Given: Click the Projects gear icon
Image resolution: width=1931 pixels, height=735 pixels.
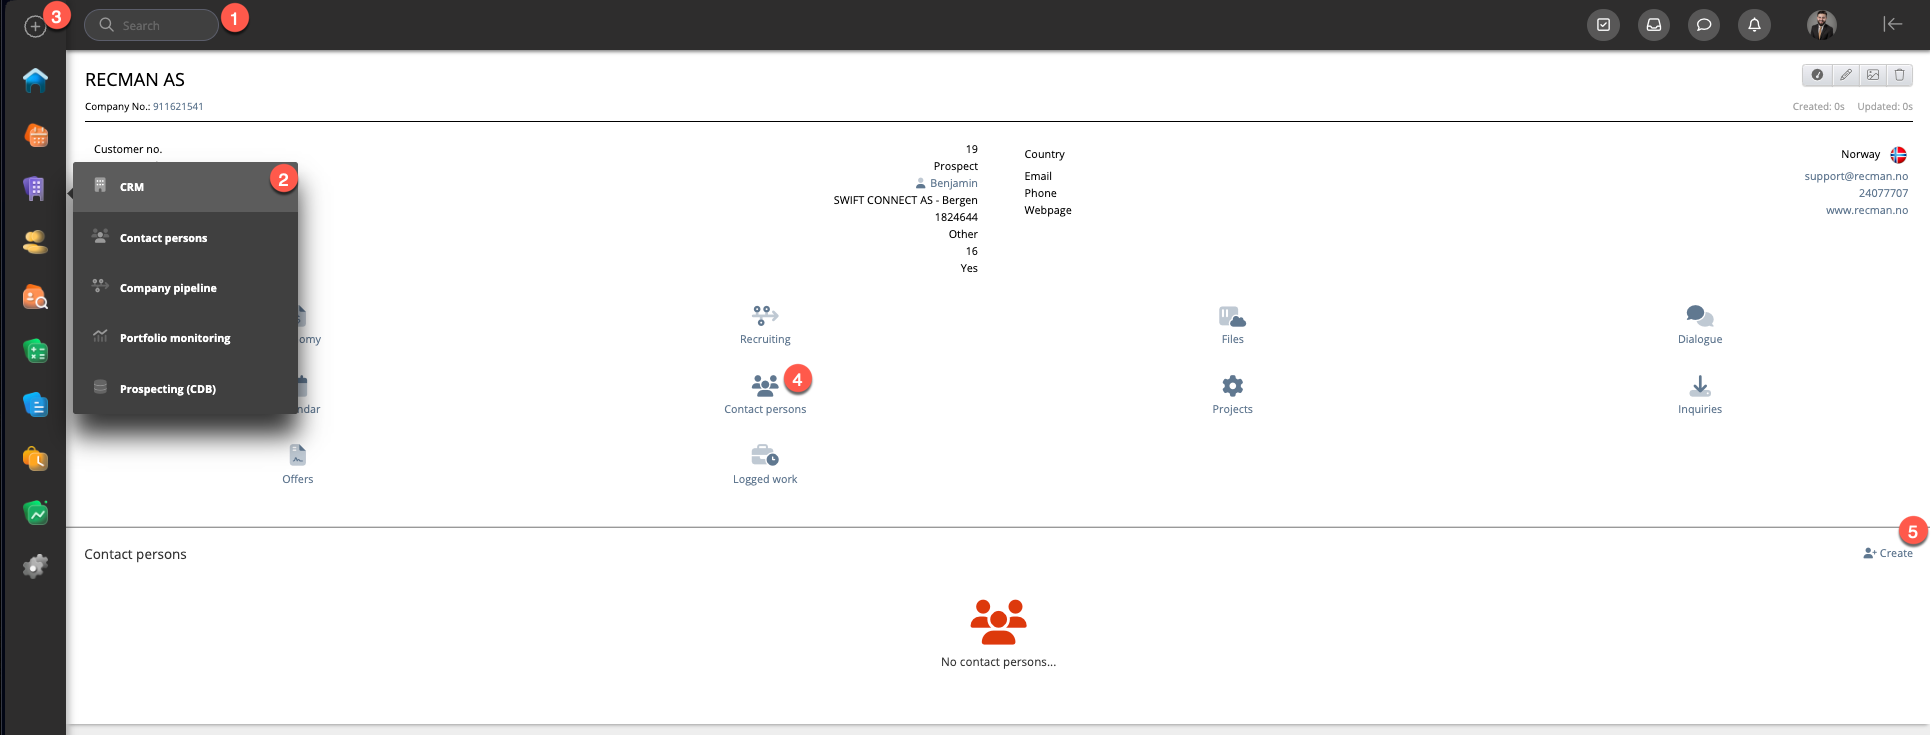Looking at the screenshot, I should (1232, 386).
